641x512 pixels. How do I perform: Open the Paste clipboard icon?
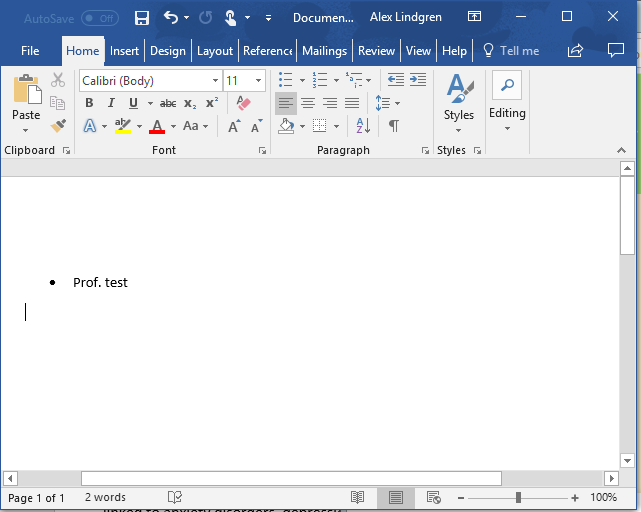click(27, 89)
